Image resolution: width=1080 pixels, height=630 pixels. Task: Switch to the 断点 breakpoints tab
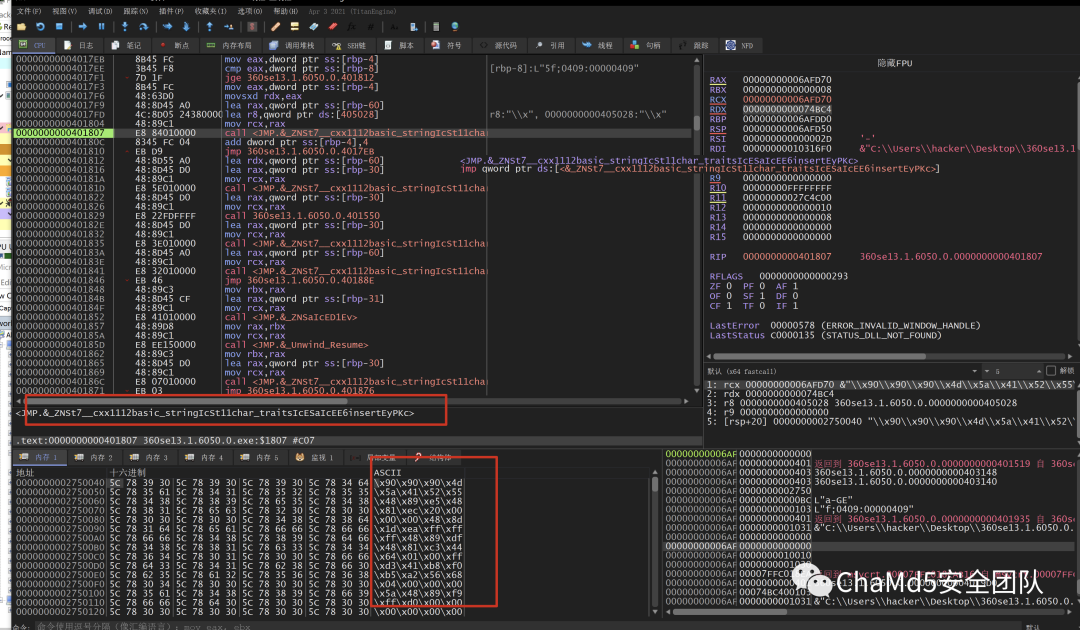175,45
